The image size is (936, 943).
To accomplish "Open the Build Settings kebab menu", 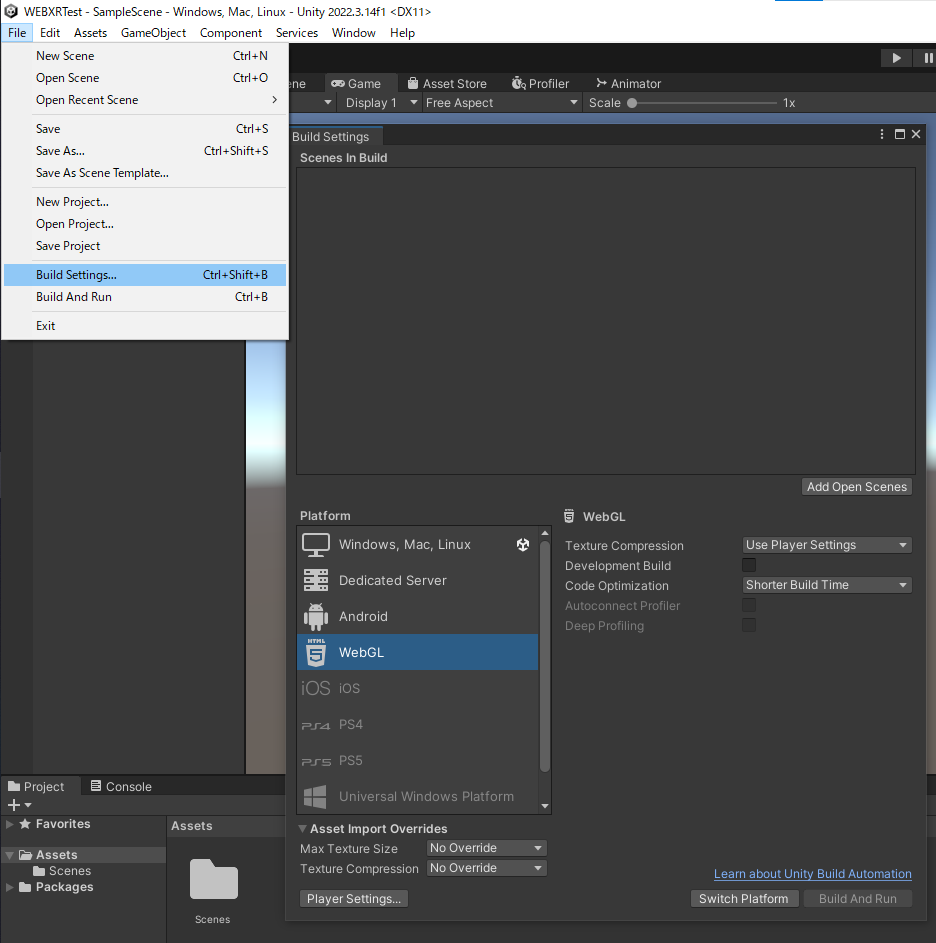I will 882,134.
